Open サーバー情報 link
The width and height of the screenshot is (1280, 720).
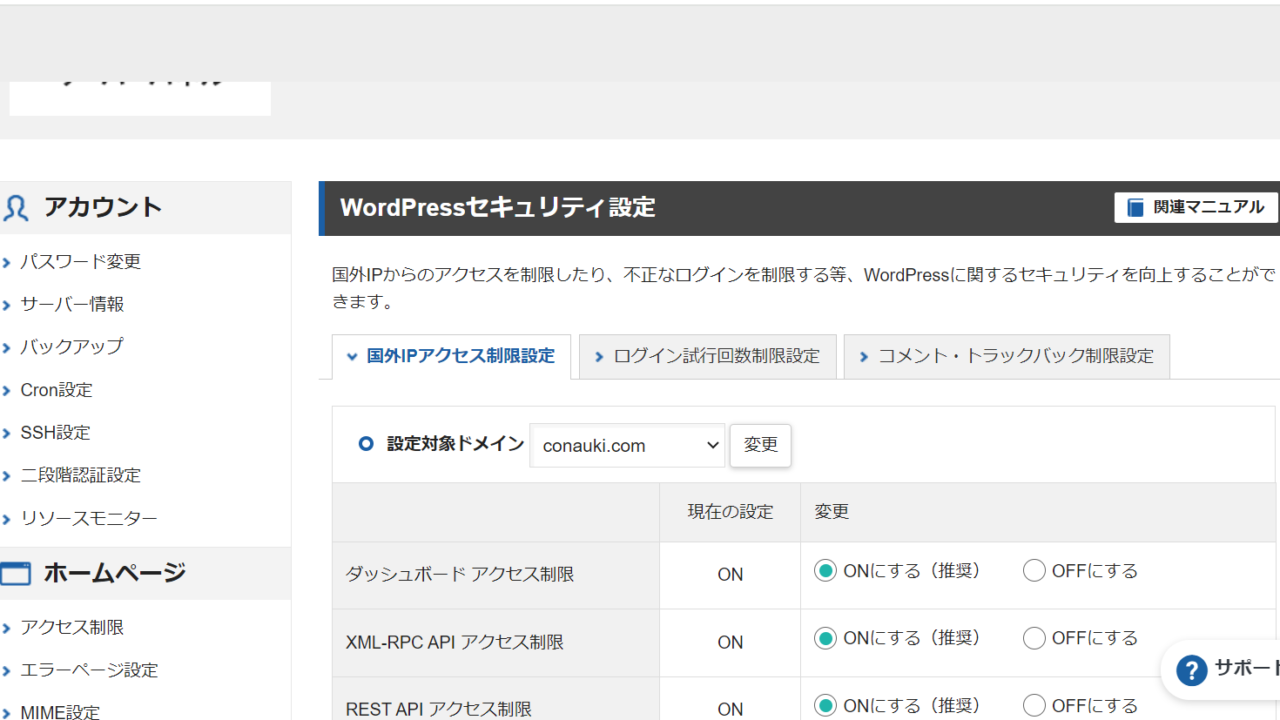[x=72, y=304]
